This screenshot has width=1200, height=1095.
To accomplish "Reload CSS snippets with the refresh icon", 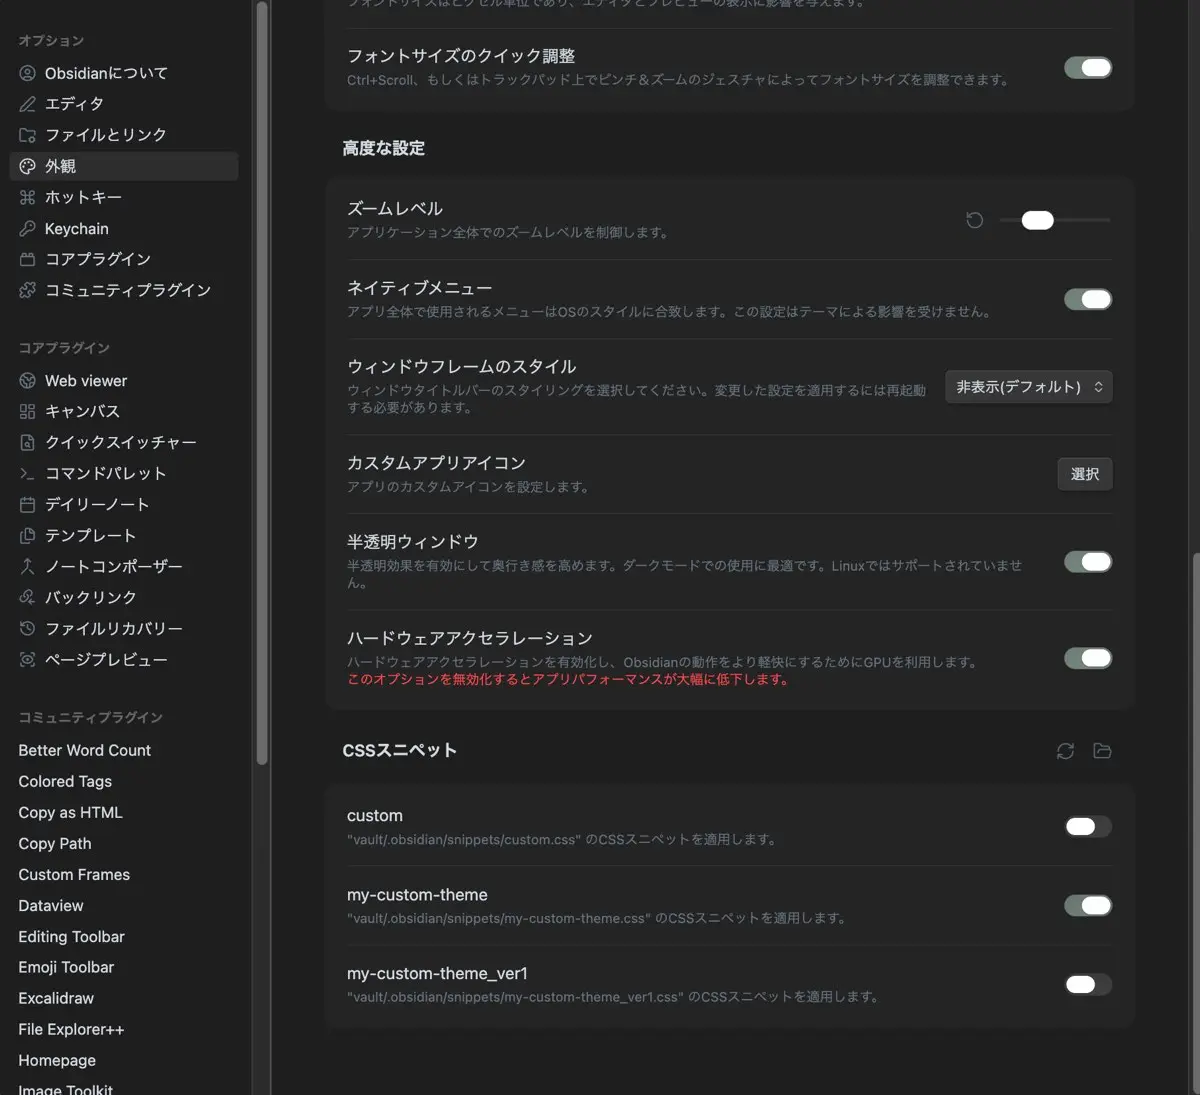I will tap(1065, 751).
